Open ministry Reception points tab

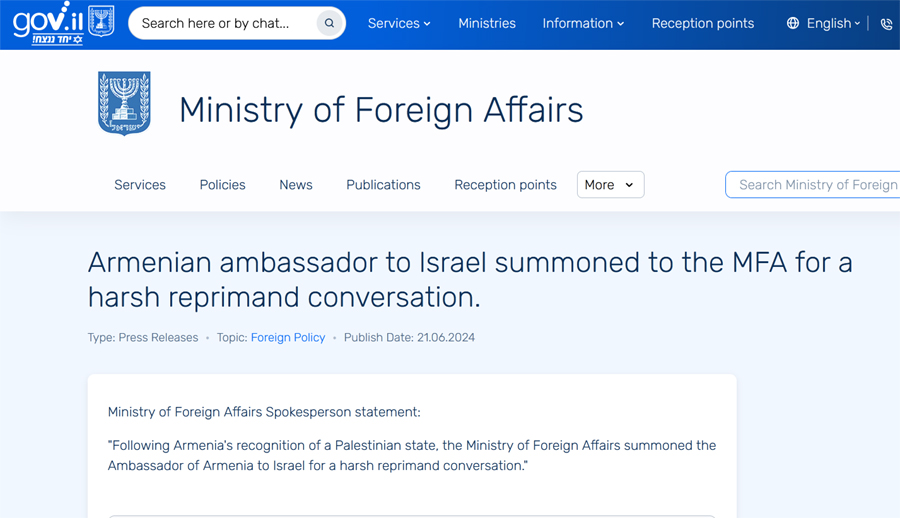pyautogui.click(x=505, y=184)
